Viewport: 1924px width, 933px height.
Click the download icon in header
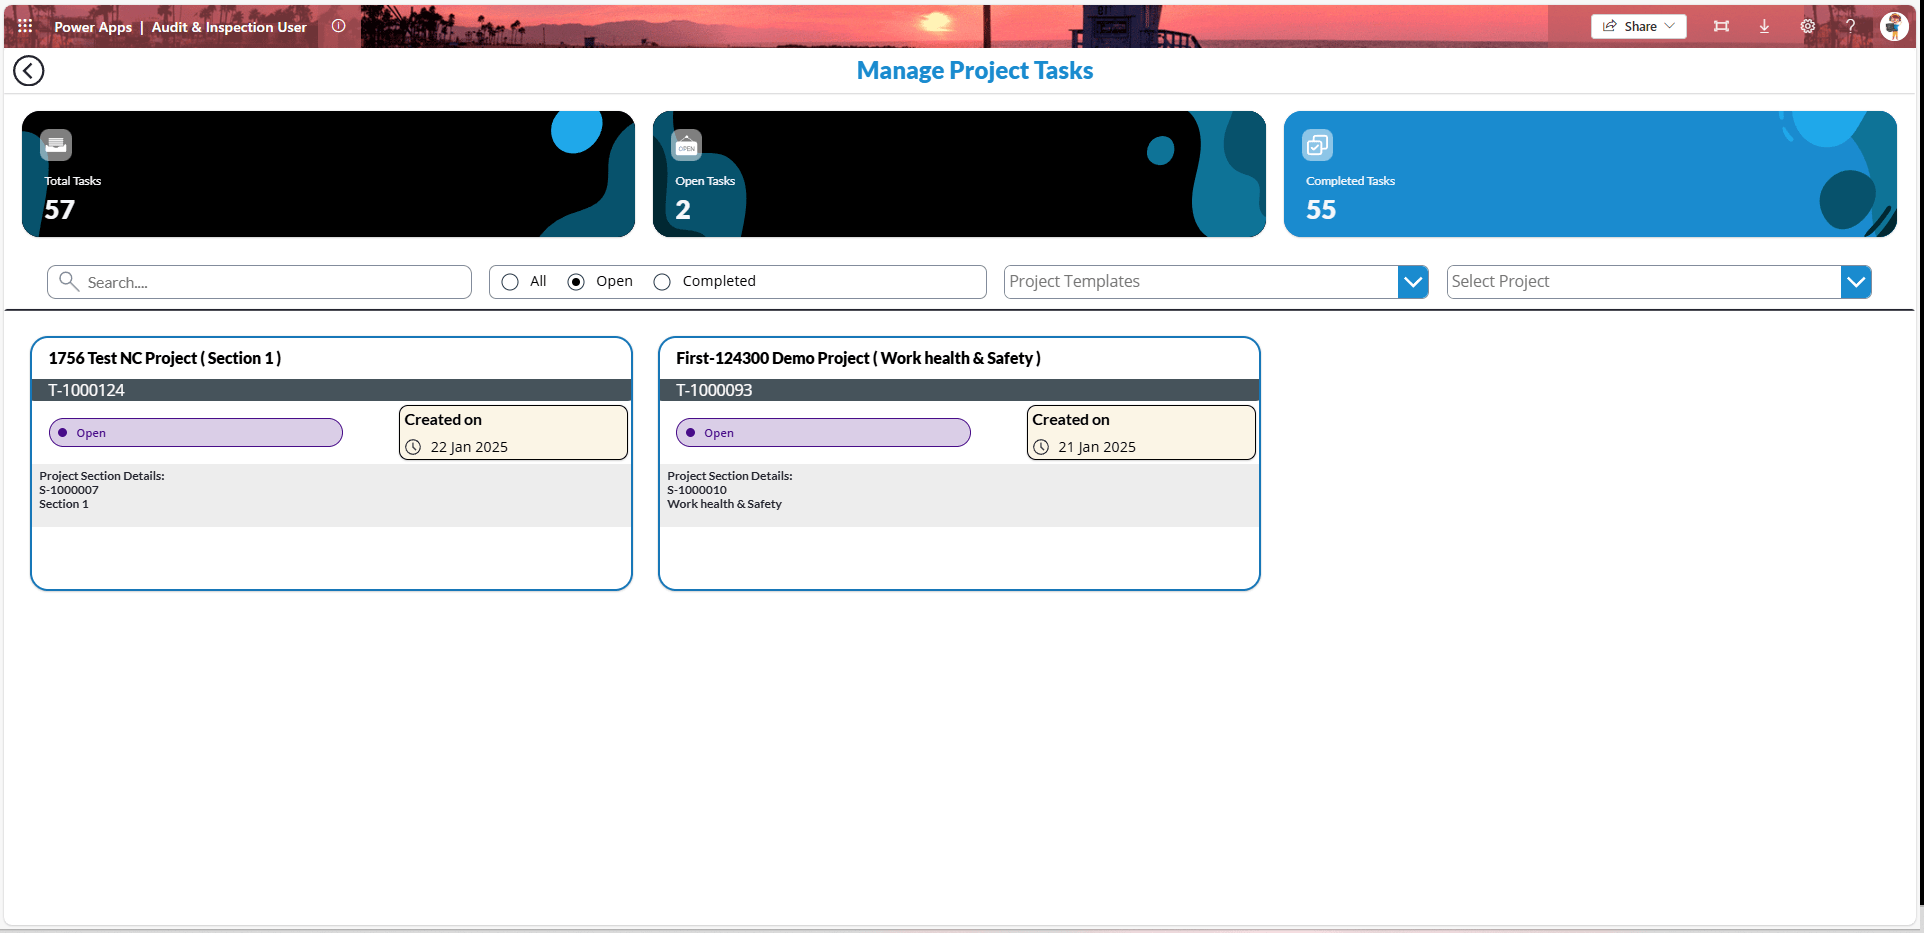(1764, 26)
